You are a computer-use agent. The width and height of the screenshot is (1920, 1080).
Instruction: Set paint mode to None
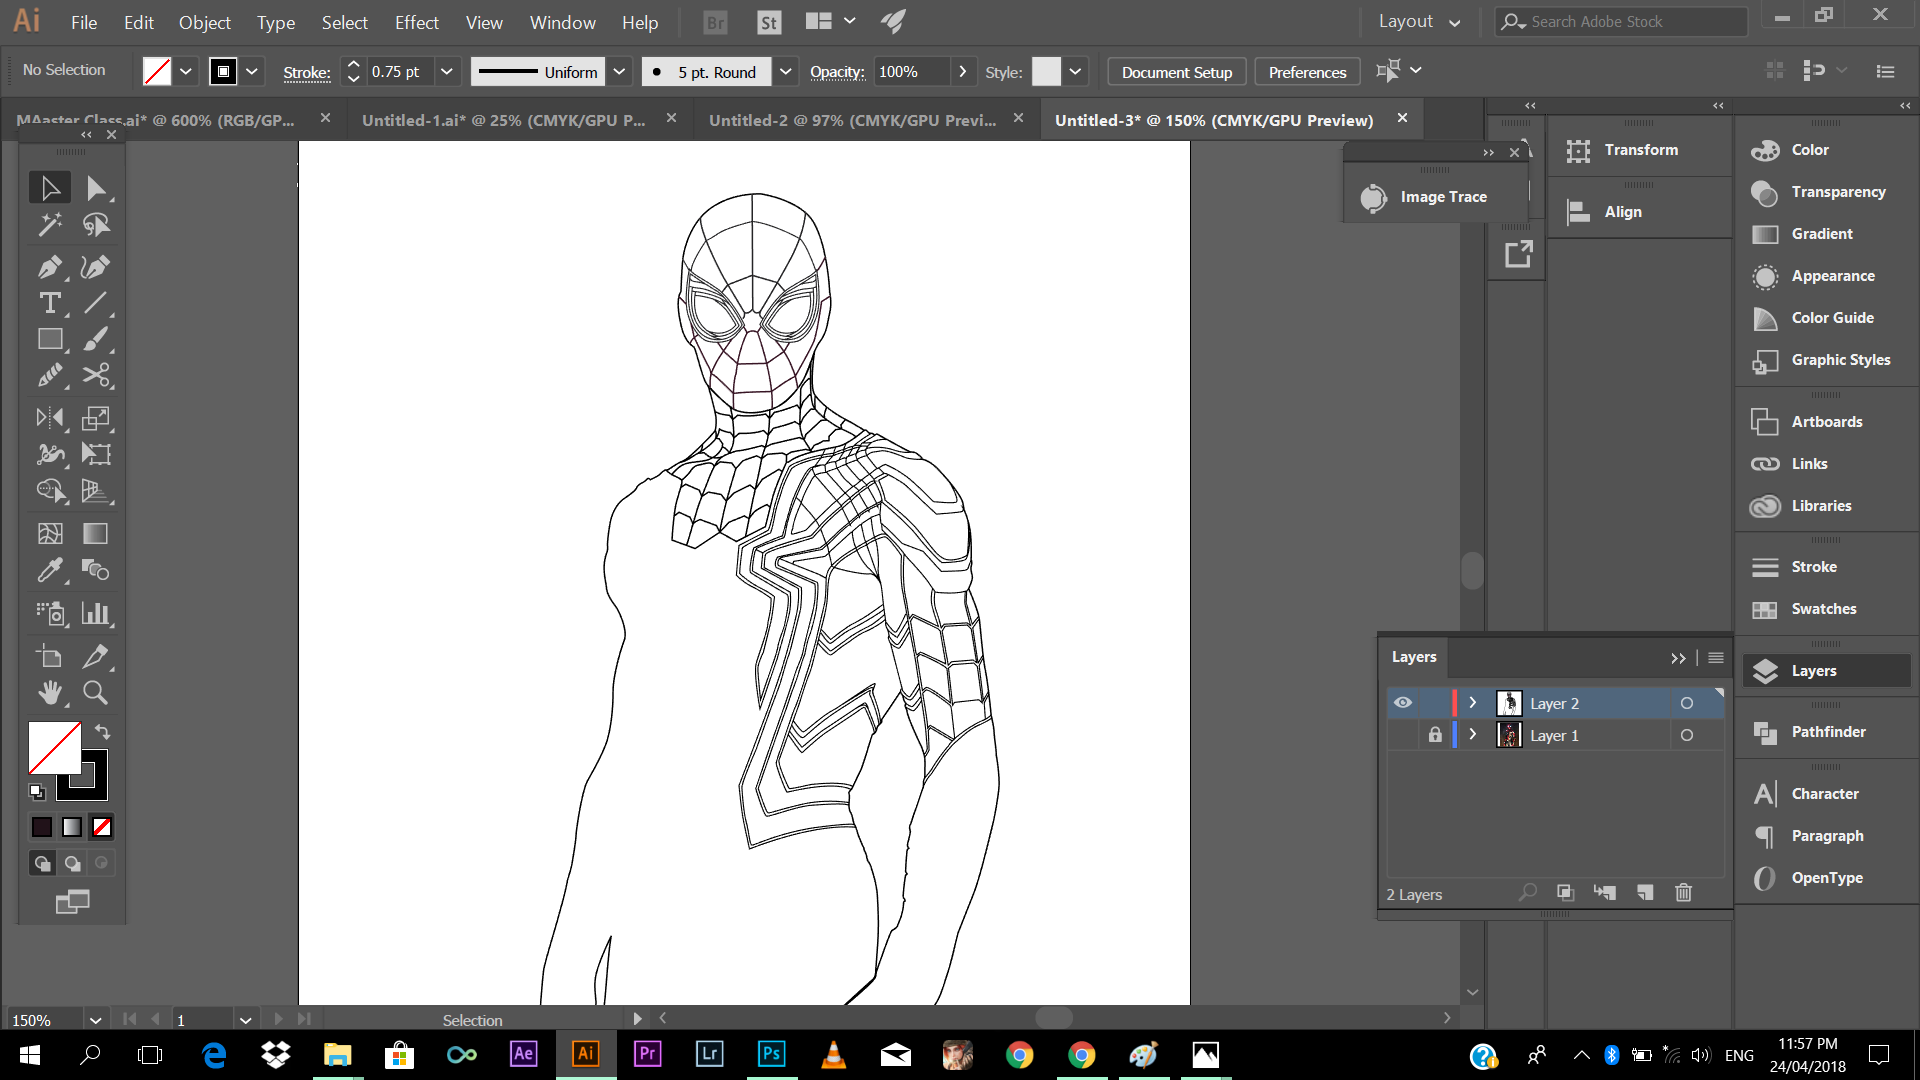102,827
